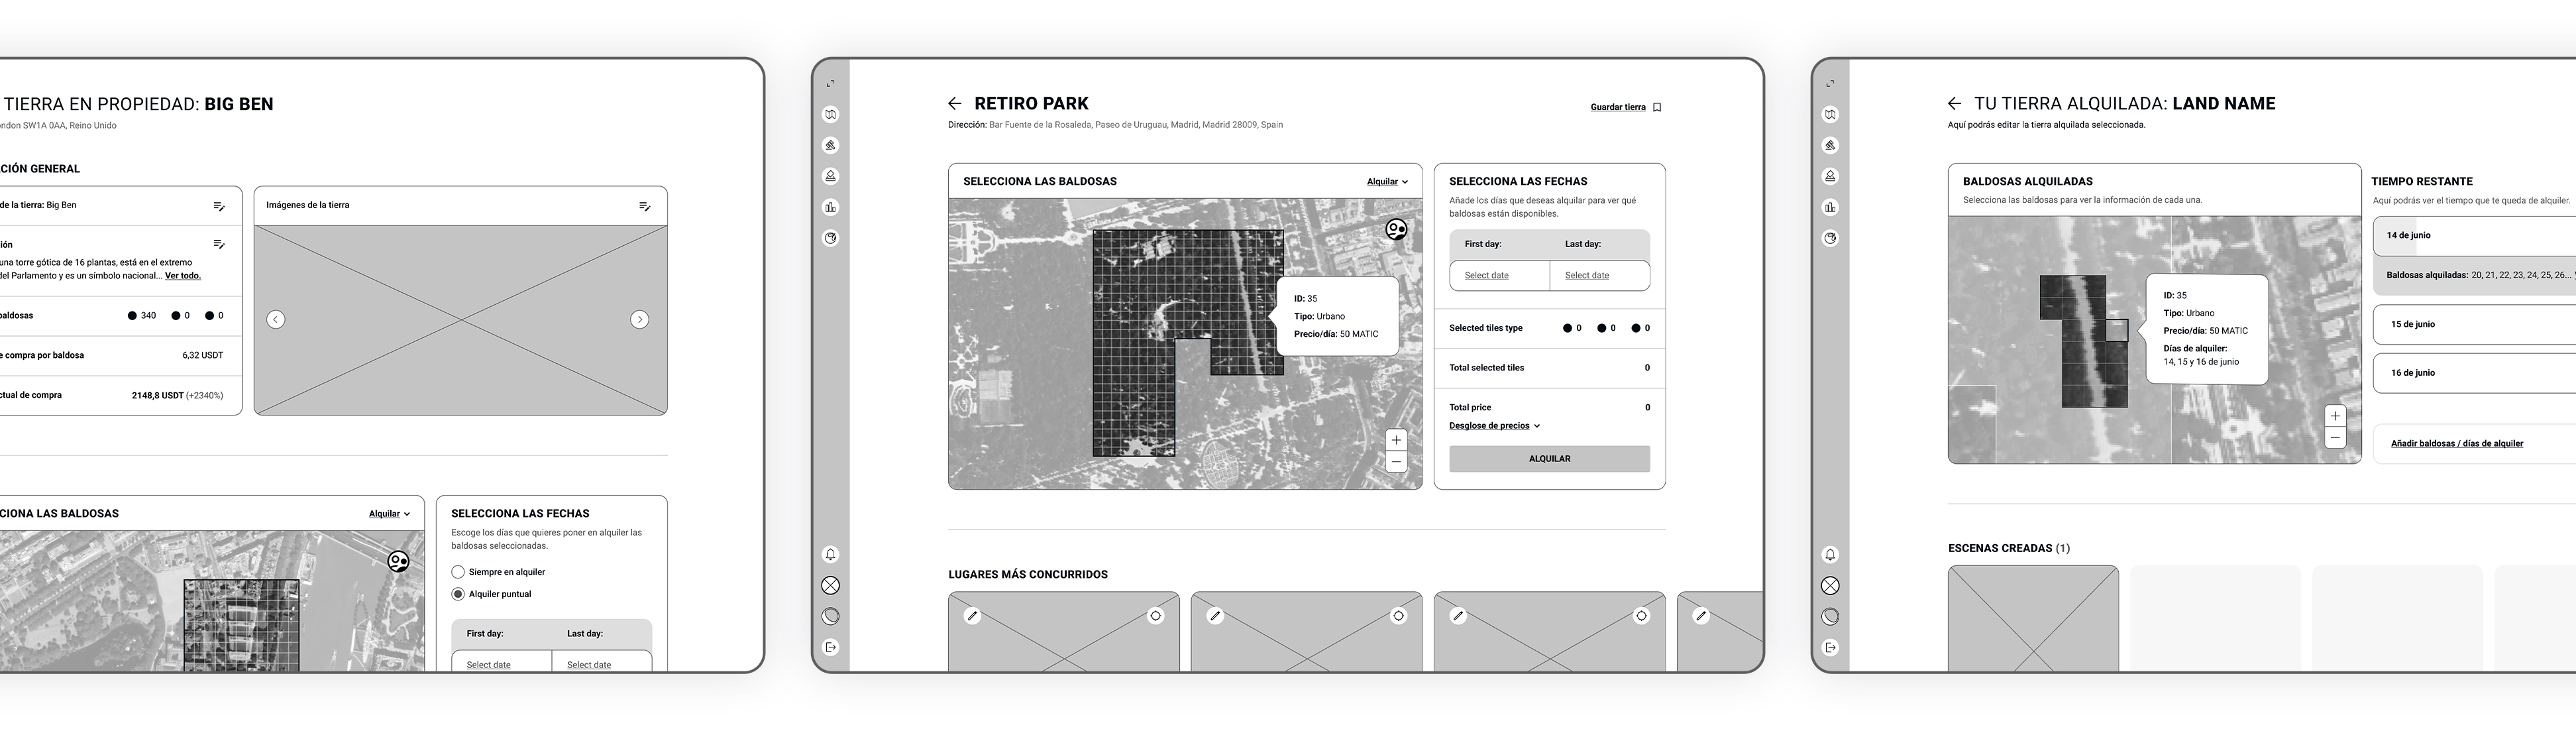Click the auction gavel icon in Retiro Park sidebar

830,145
